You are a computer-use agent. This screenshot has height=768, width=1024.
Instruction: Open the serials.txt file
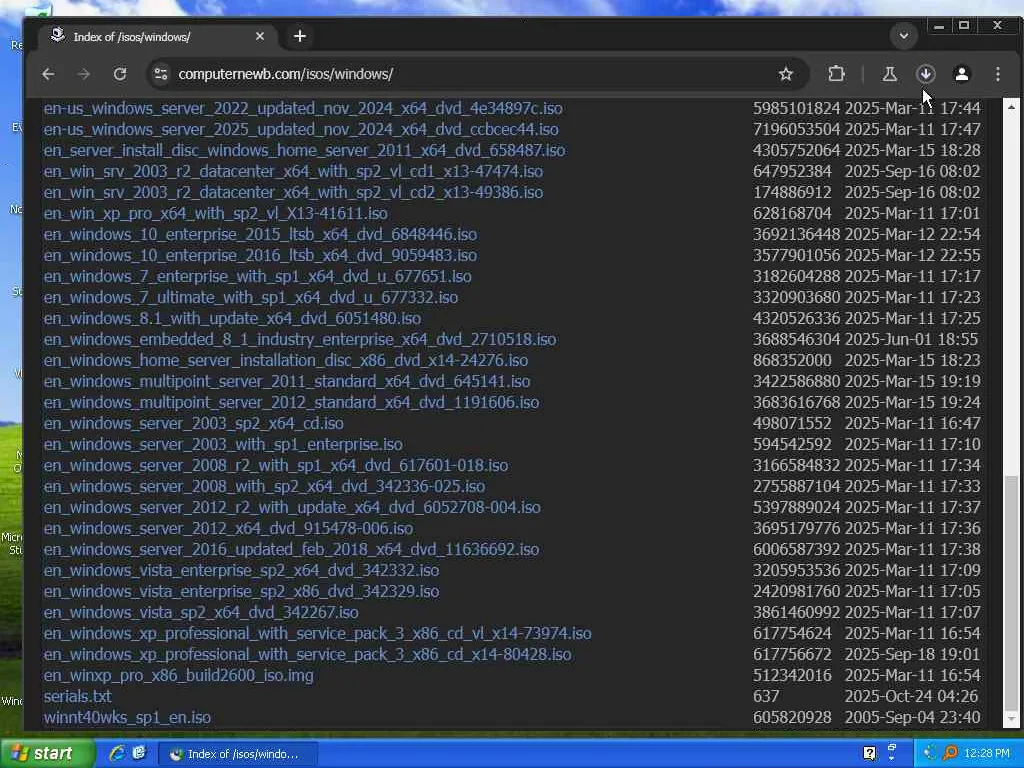pos(78,696)
